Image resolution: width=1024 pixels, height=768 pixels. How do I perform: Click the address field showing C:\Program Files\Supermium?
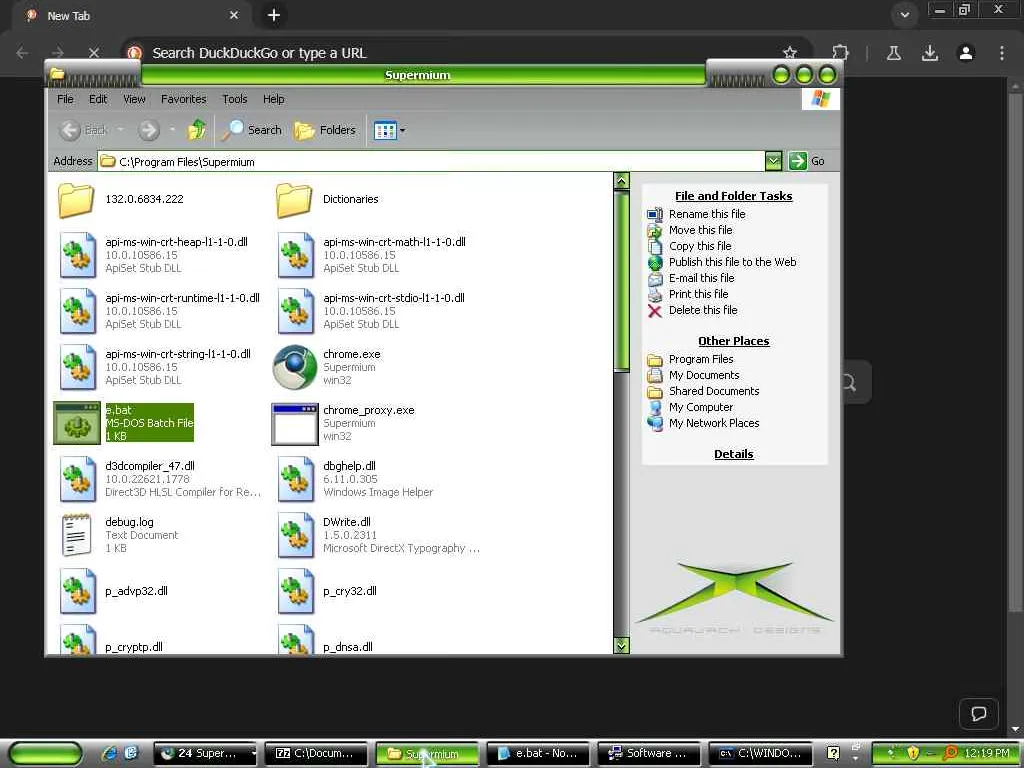pos(432,161)
